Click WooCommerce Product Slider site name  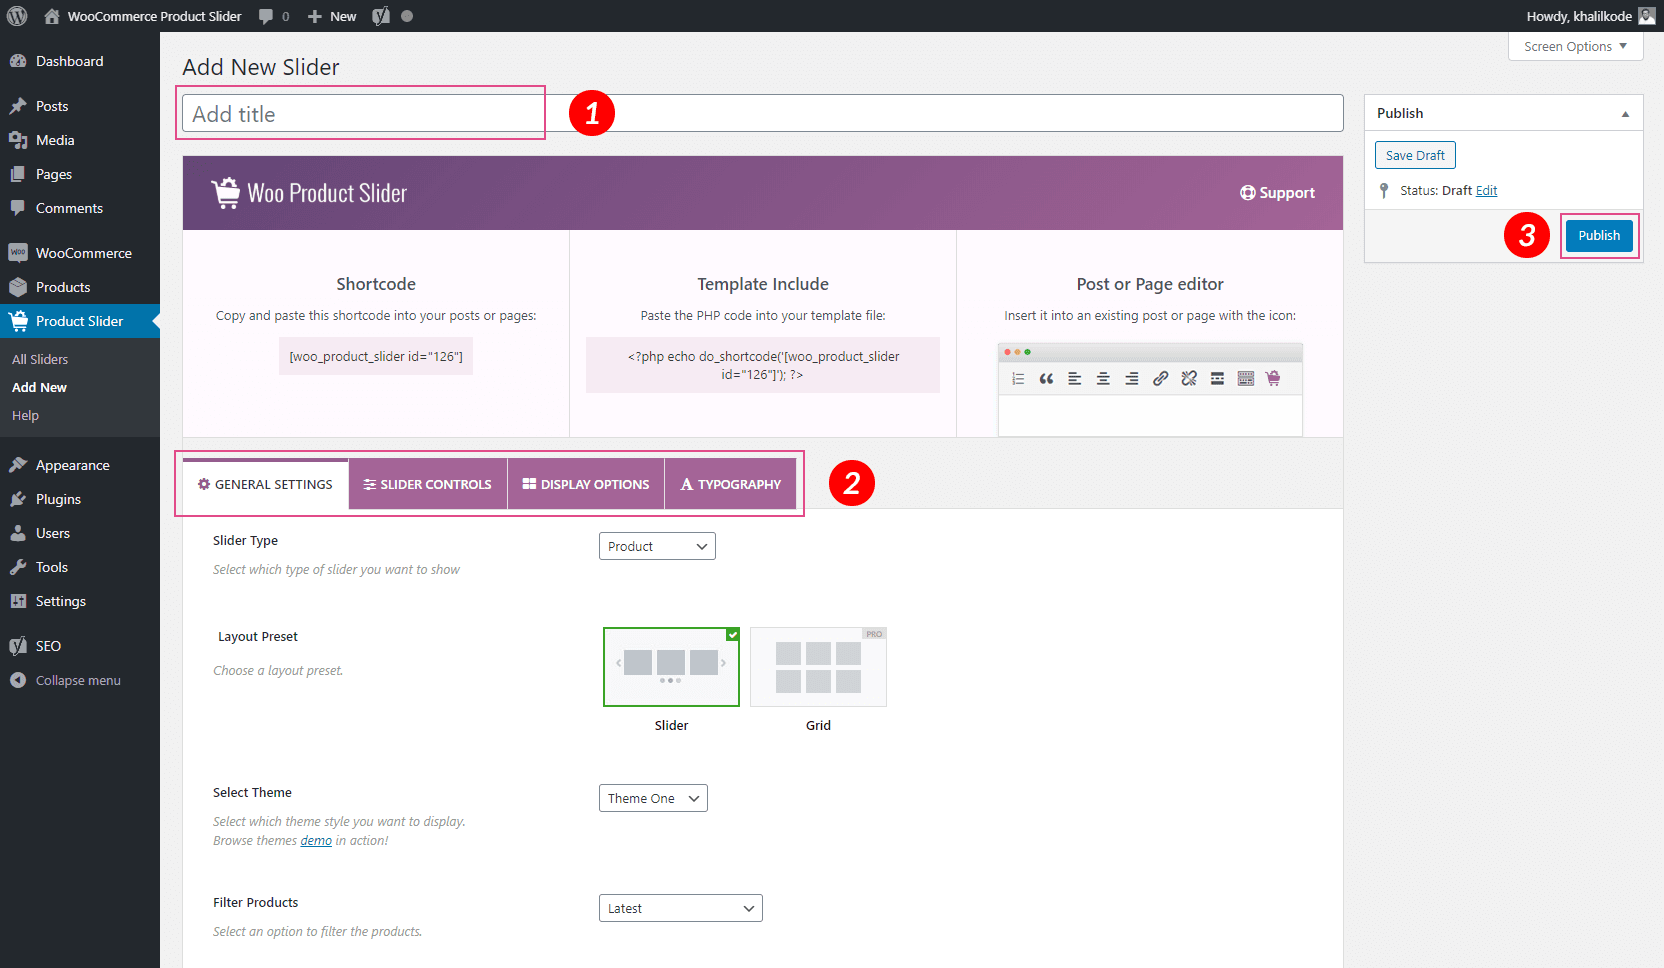(154, 16)
